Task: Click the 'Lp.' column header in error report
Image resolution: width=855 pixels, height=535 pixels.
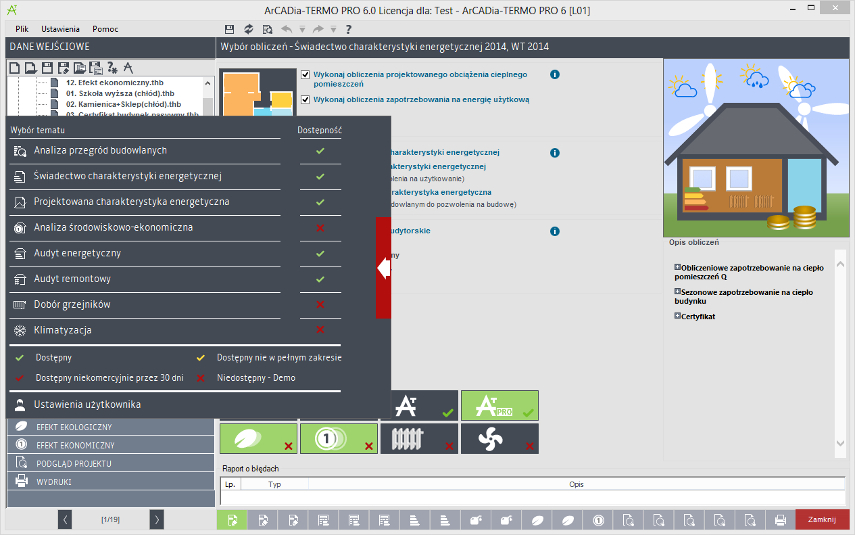Action: click(230, 484)
